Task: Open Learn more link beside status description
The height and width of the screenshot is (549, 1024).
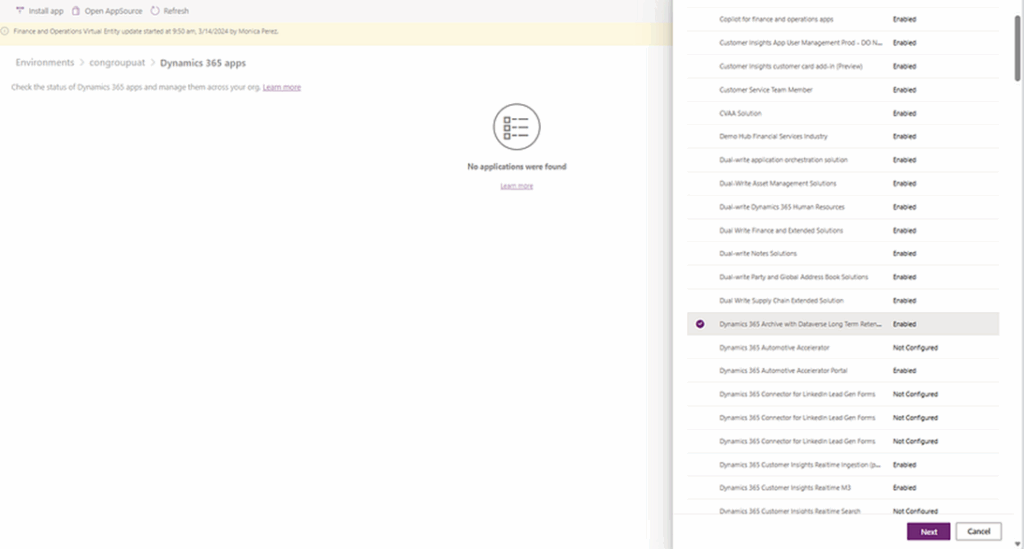Action: [282, 87]
